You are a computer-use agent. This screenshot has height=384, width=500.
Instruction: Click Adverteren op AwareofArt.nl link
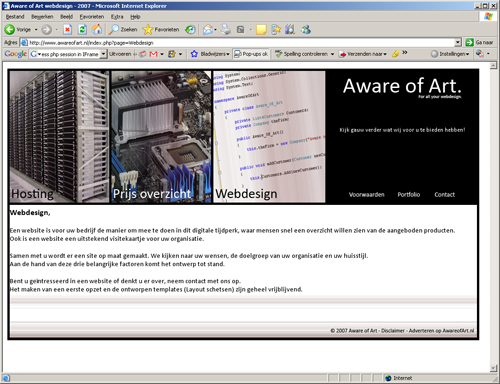click(x=441, y=331)
